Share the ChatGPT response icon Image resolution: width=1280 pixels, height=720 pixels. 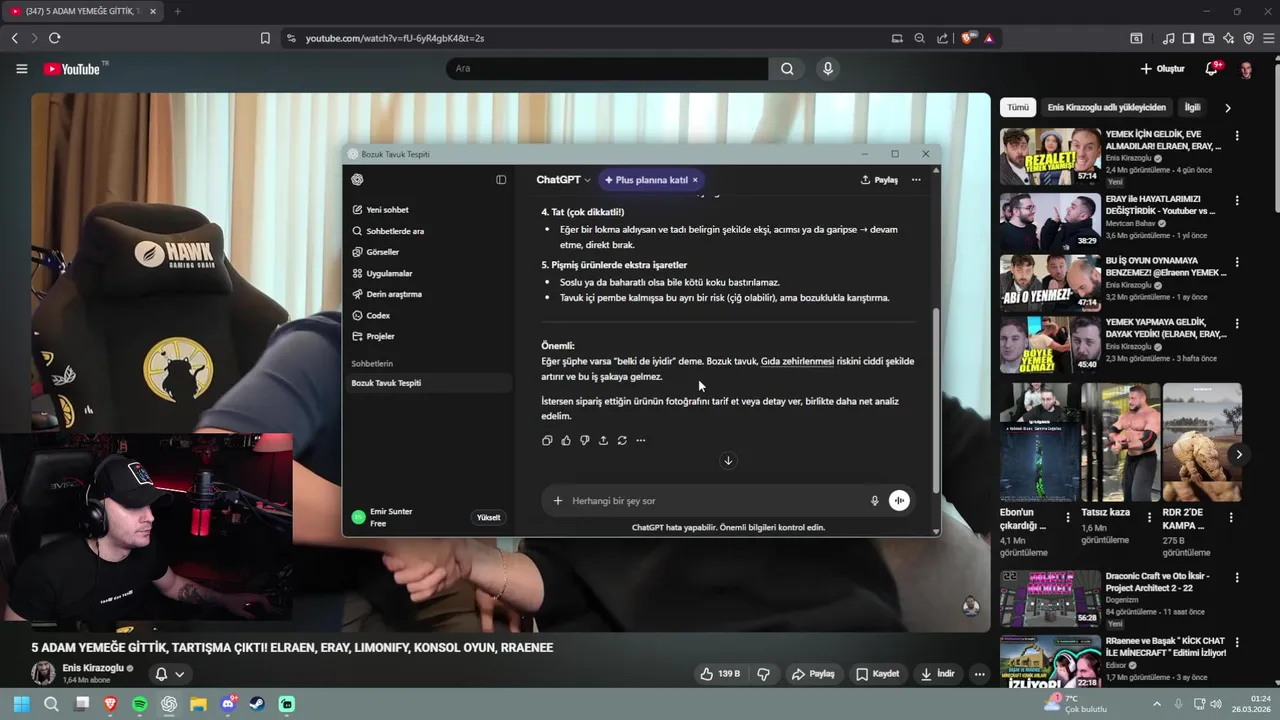click(x=603, y=440)
